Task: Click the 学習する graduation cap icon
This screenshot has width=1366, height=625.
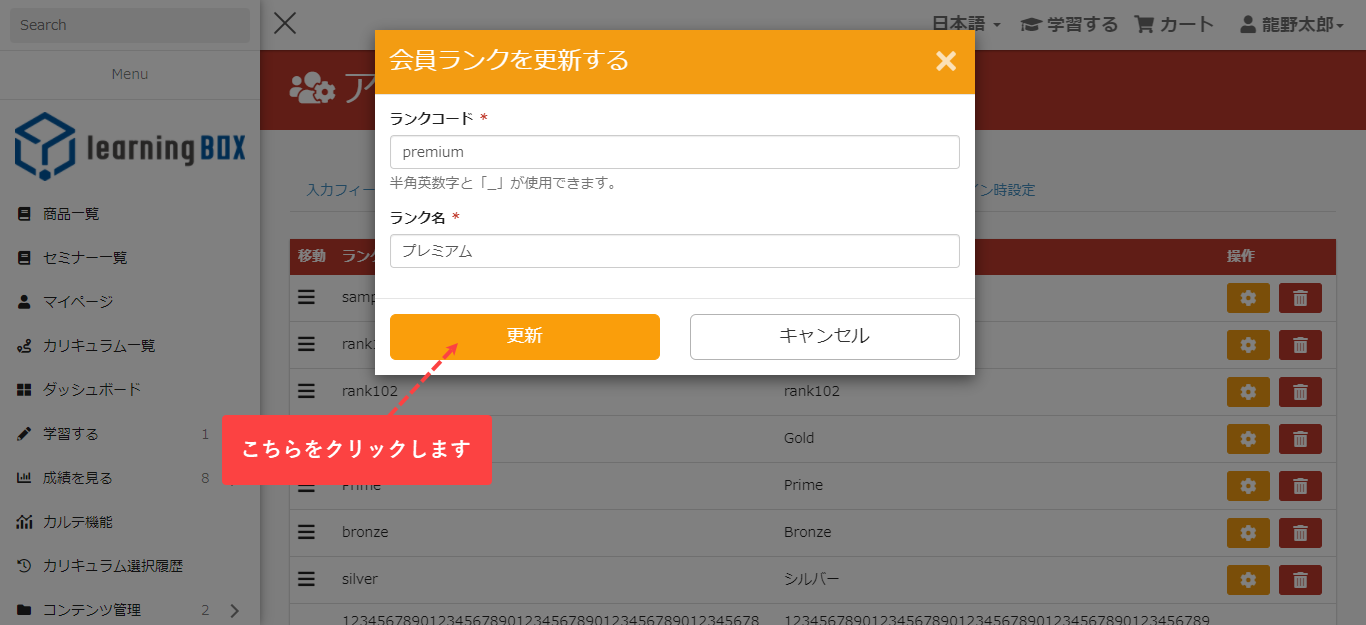Action: tap(1030, 24)
